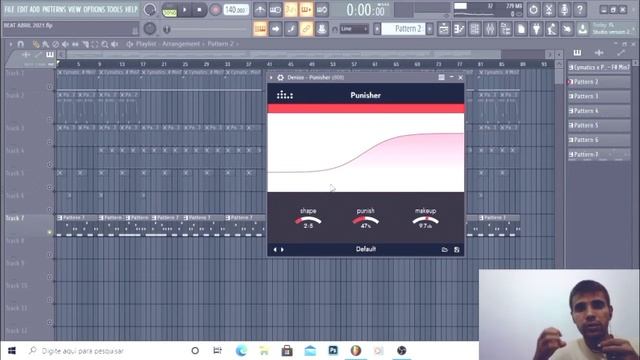Open the TOOLS menu
Viewport: 640px width, 360px height.
(115, 9)
